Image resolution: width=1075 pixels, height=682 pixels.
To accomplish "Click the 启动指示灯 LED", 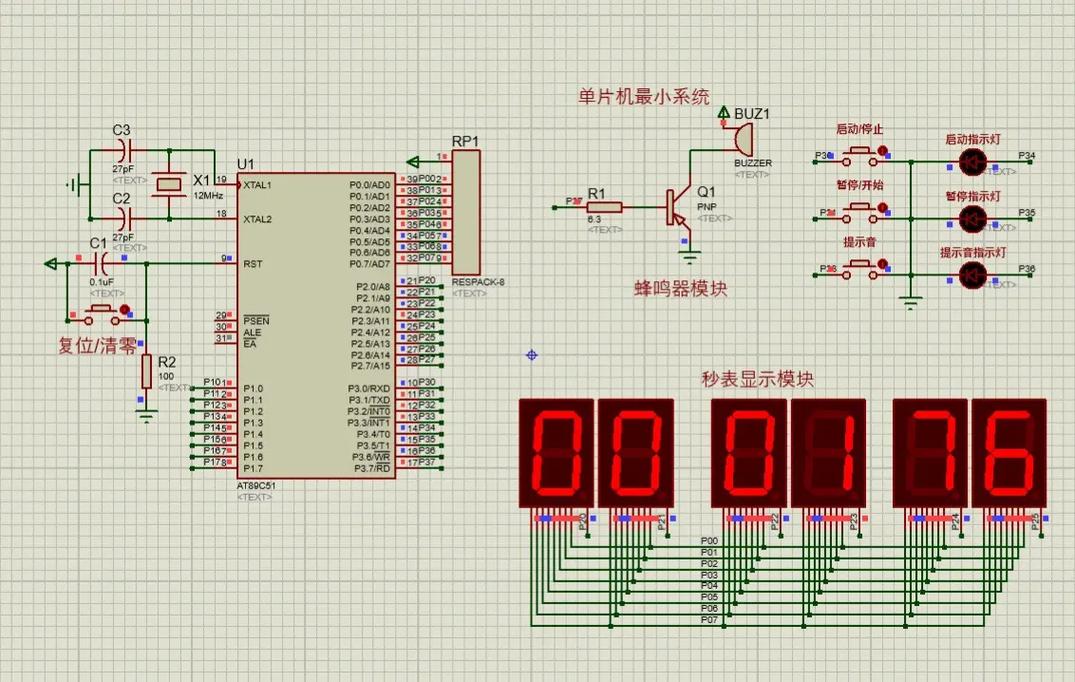I will point(972,161).
